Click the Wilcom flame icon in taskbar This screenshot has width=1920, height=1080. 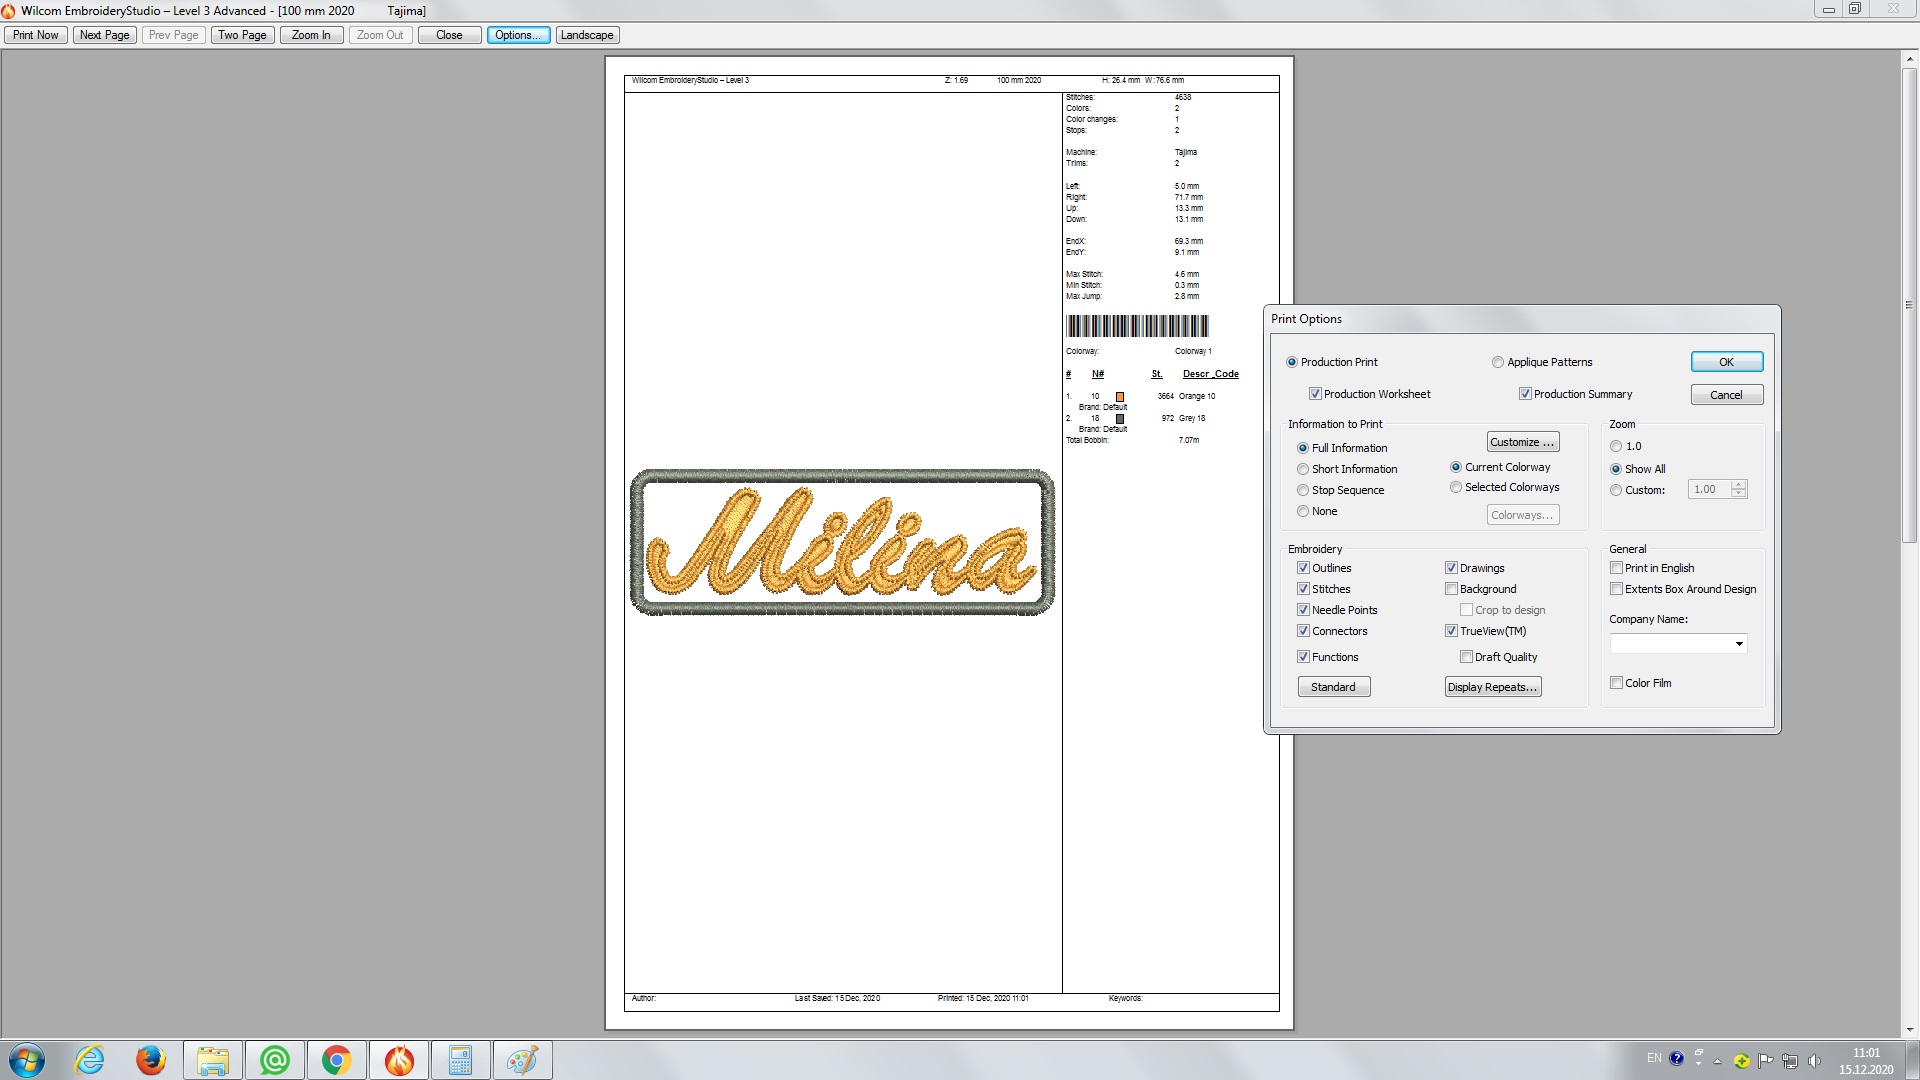398,1060
